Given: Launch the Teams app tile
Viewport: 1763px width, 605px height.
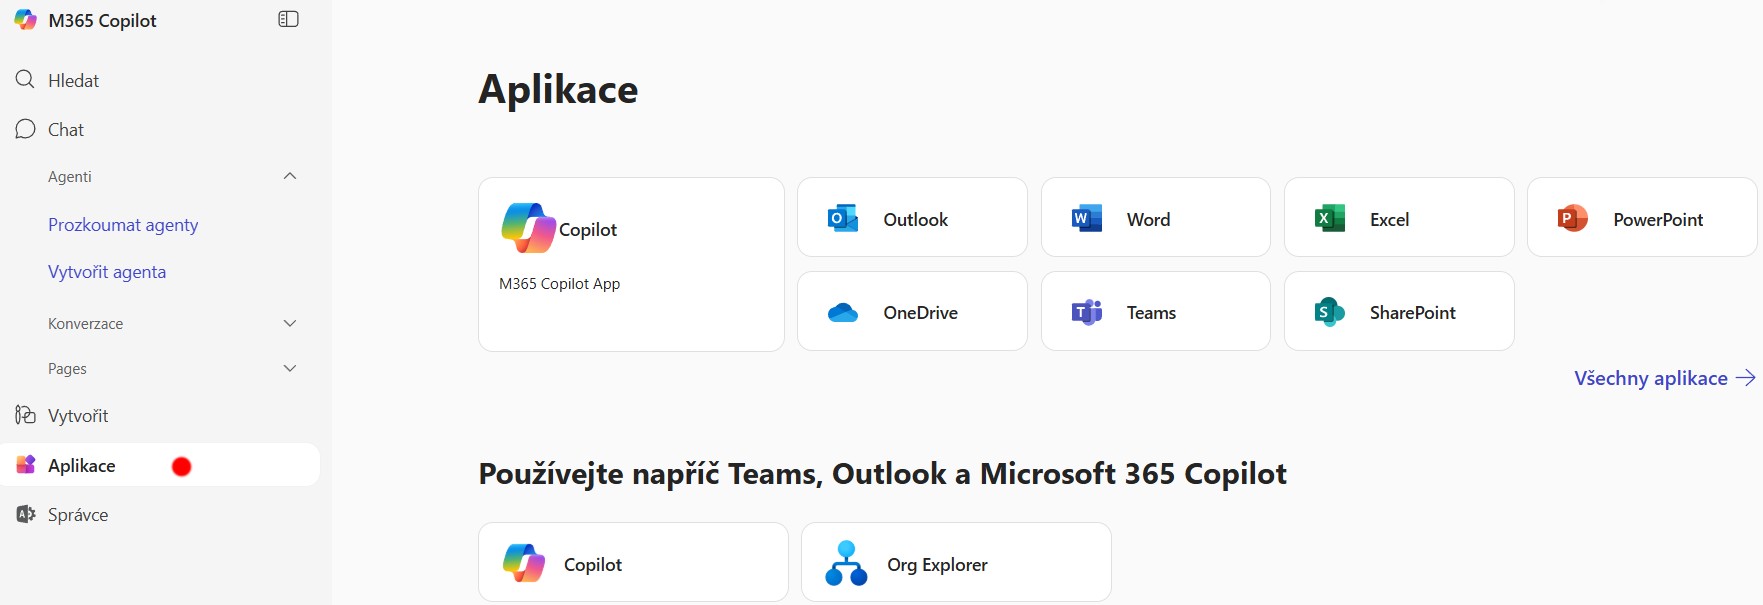Looking at the screenshot, I should coord(1156,311).
